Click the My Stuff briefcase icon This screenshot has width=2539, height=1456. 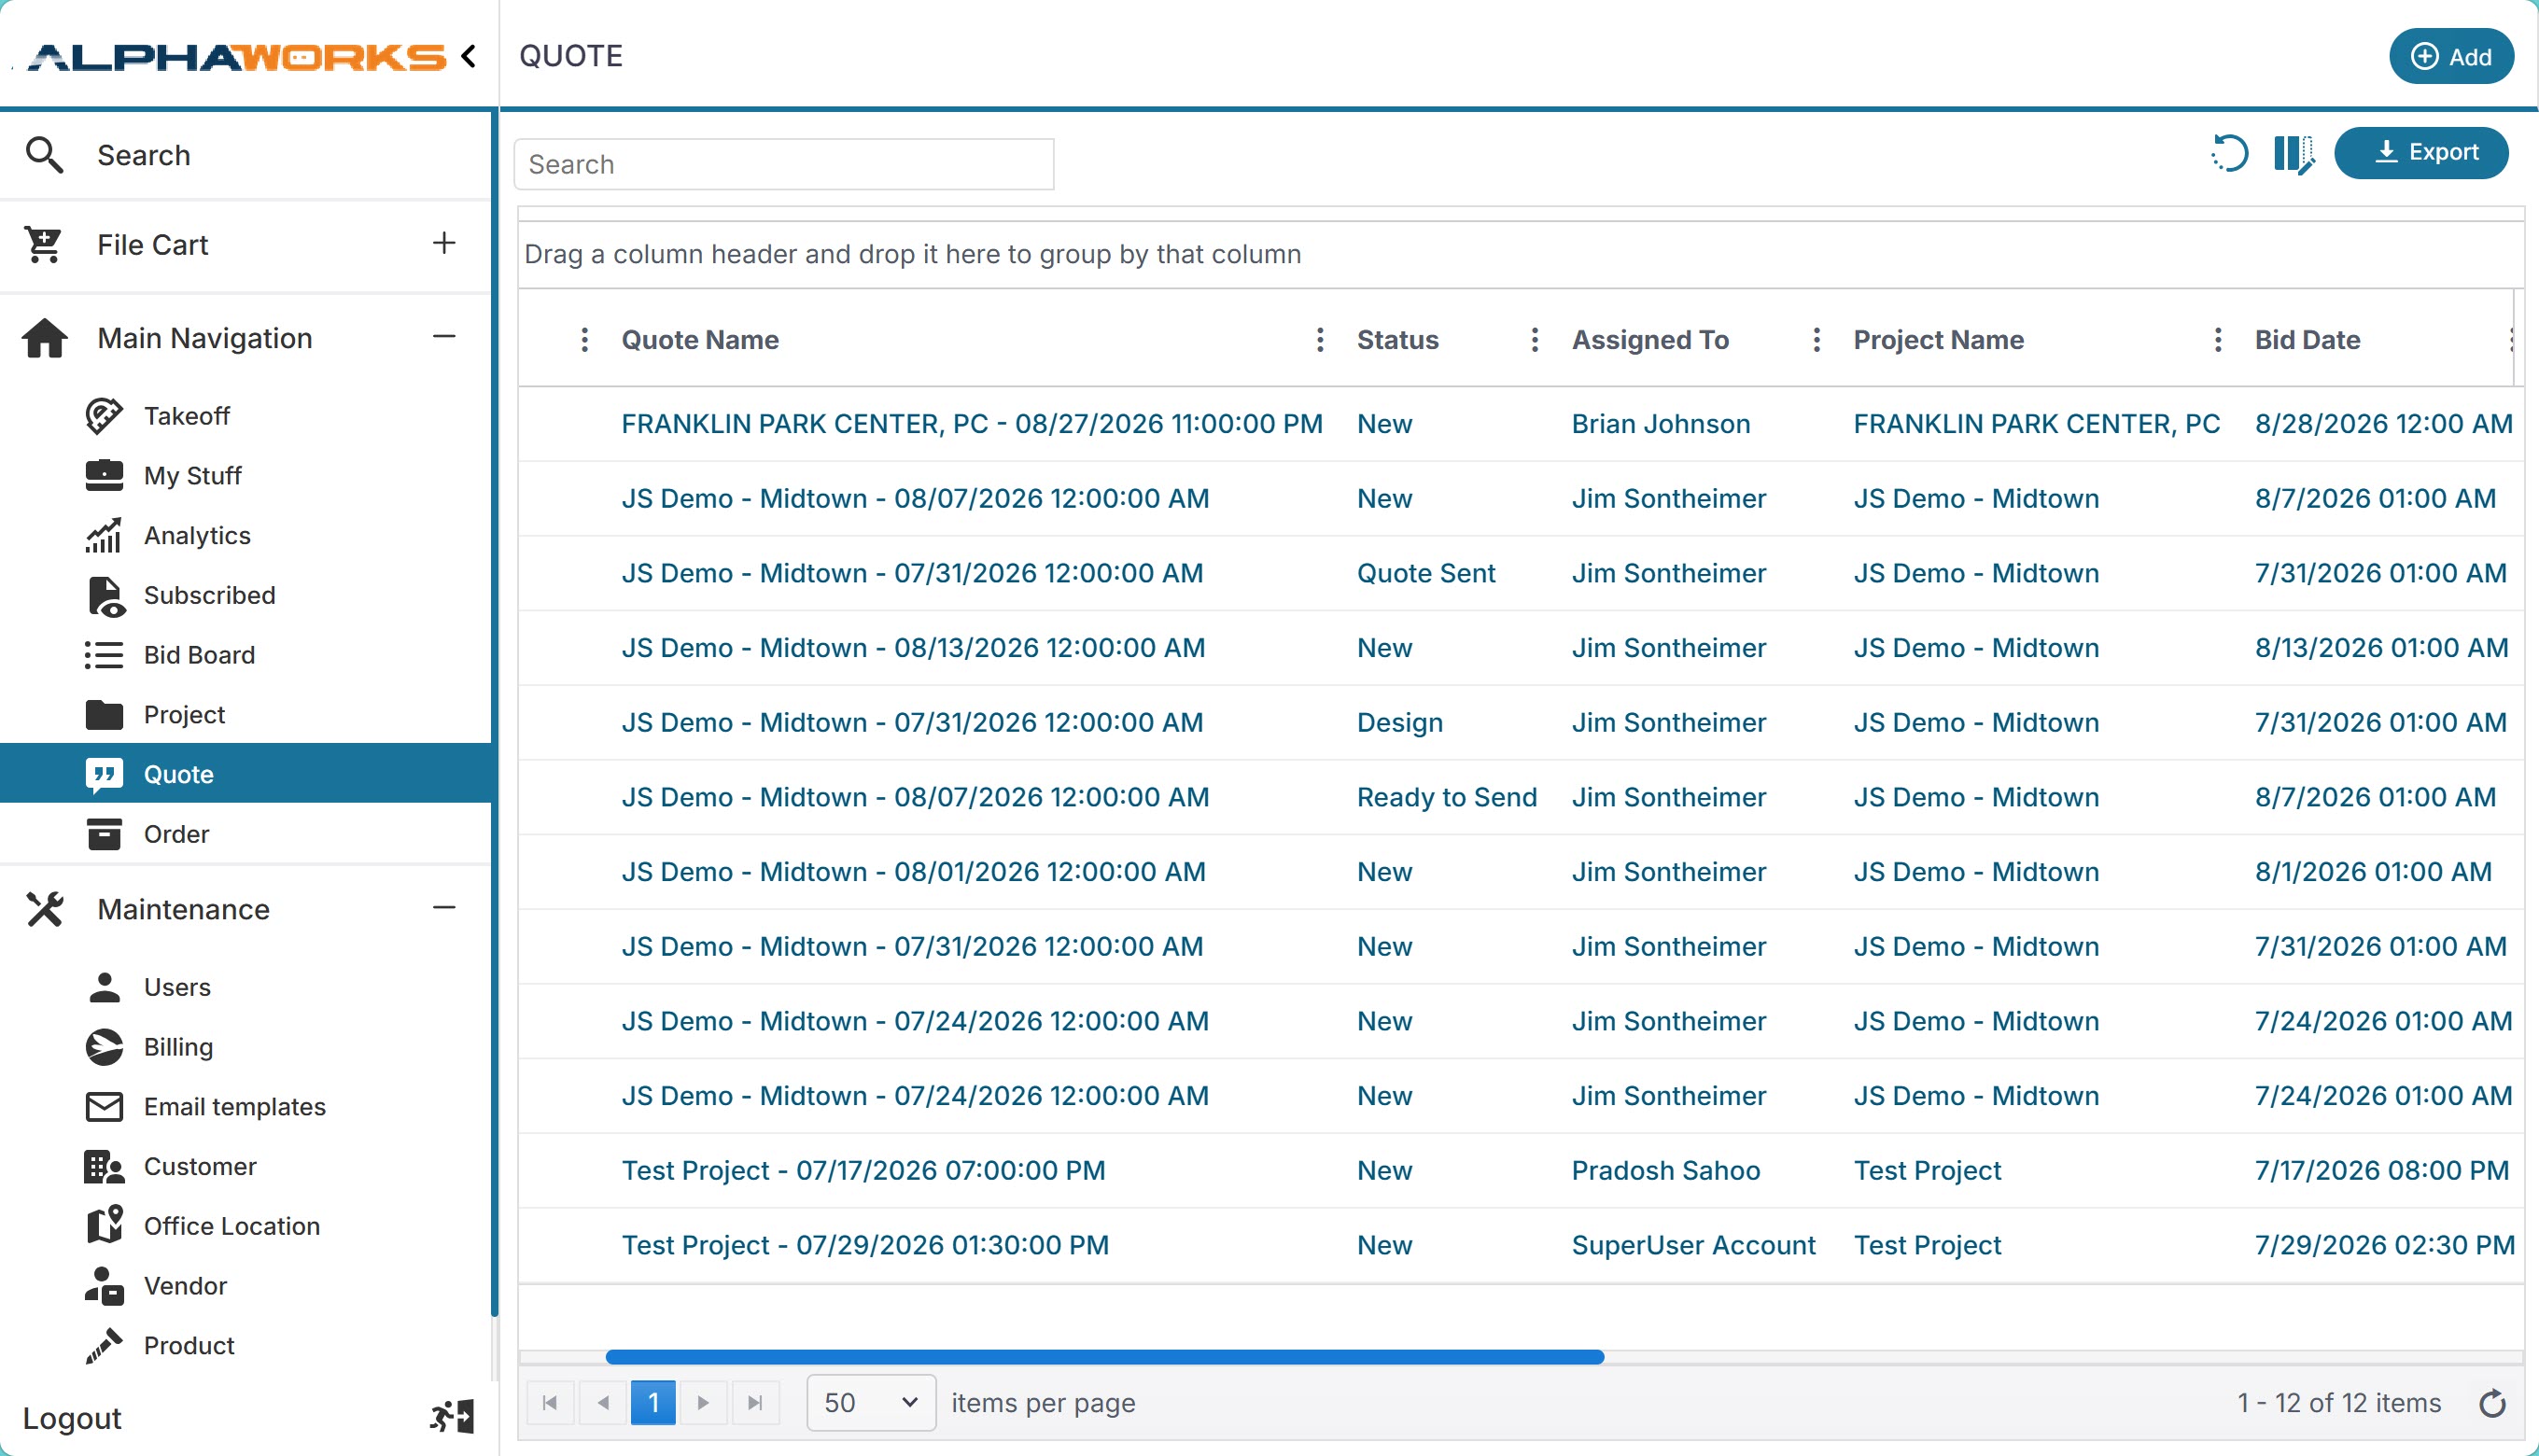[x=104, y=475]
